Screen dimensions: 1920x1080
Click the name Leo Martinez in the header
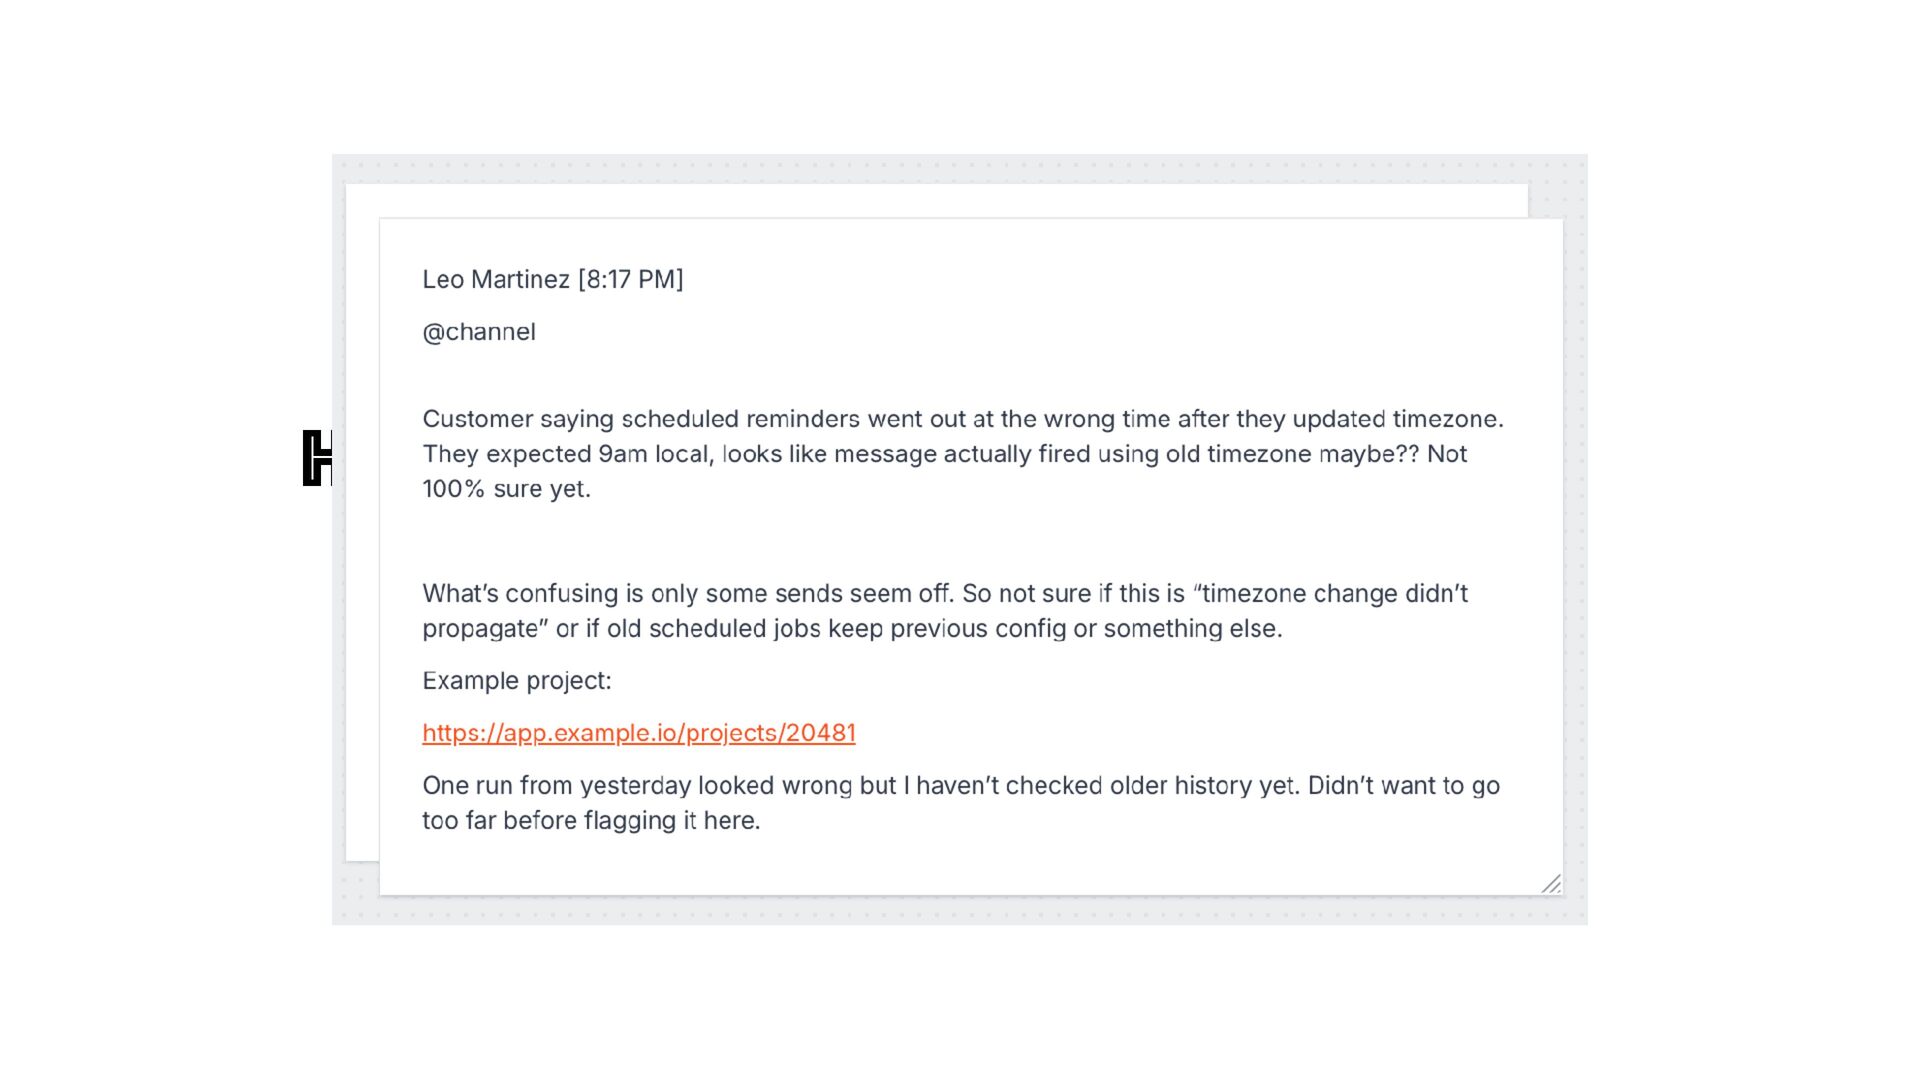coord(495,279)
